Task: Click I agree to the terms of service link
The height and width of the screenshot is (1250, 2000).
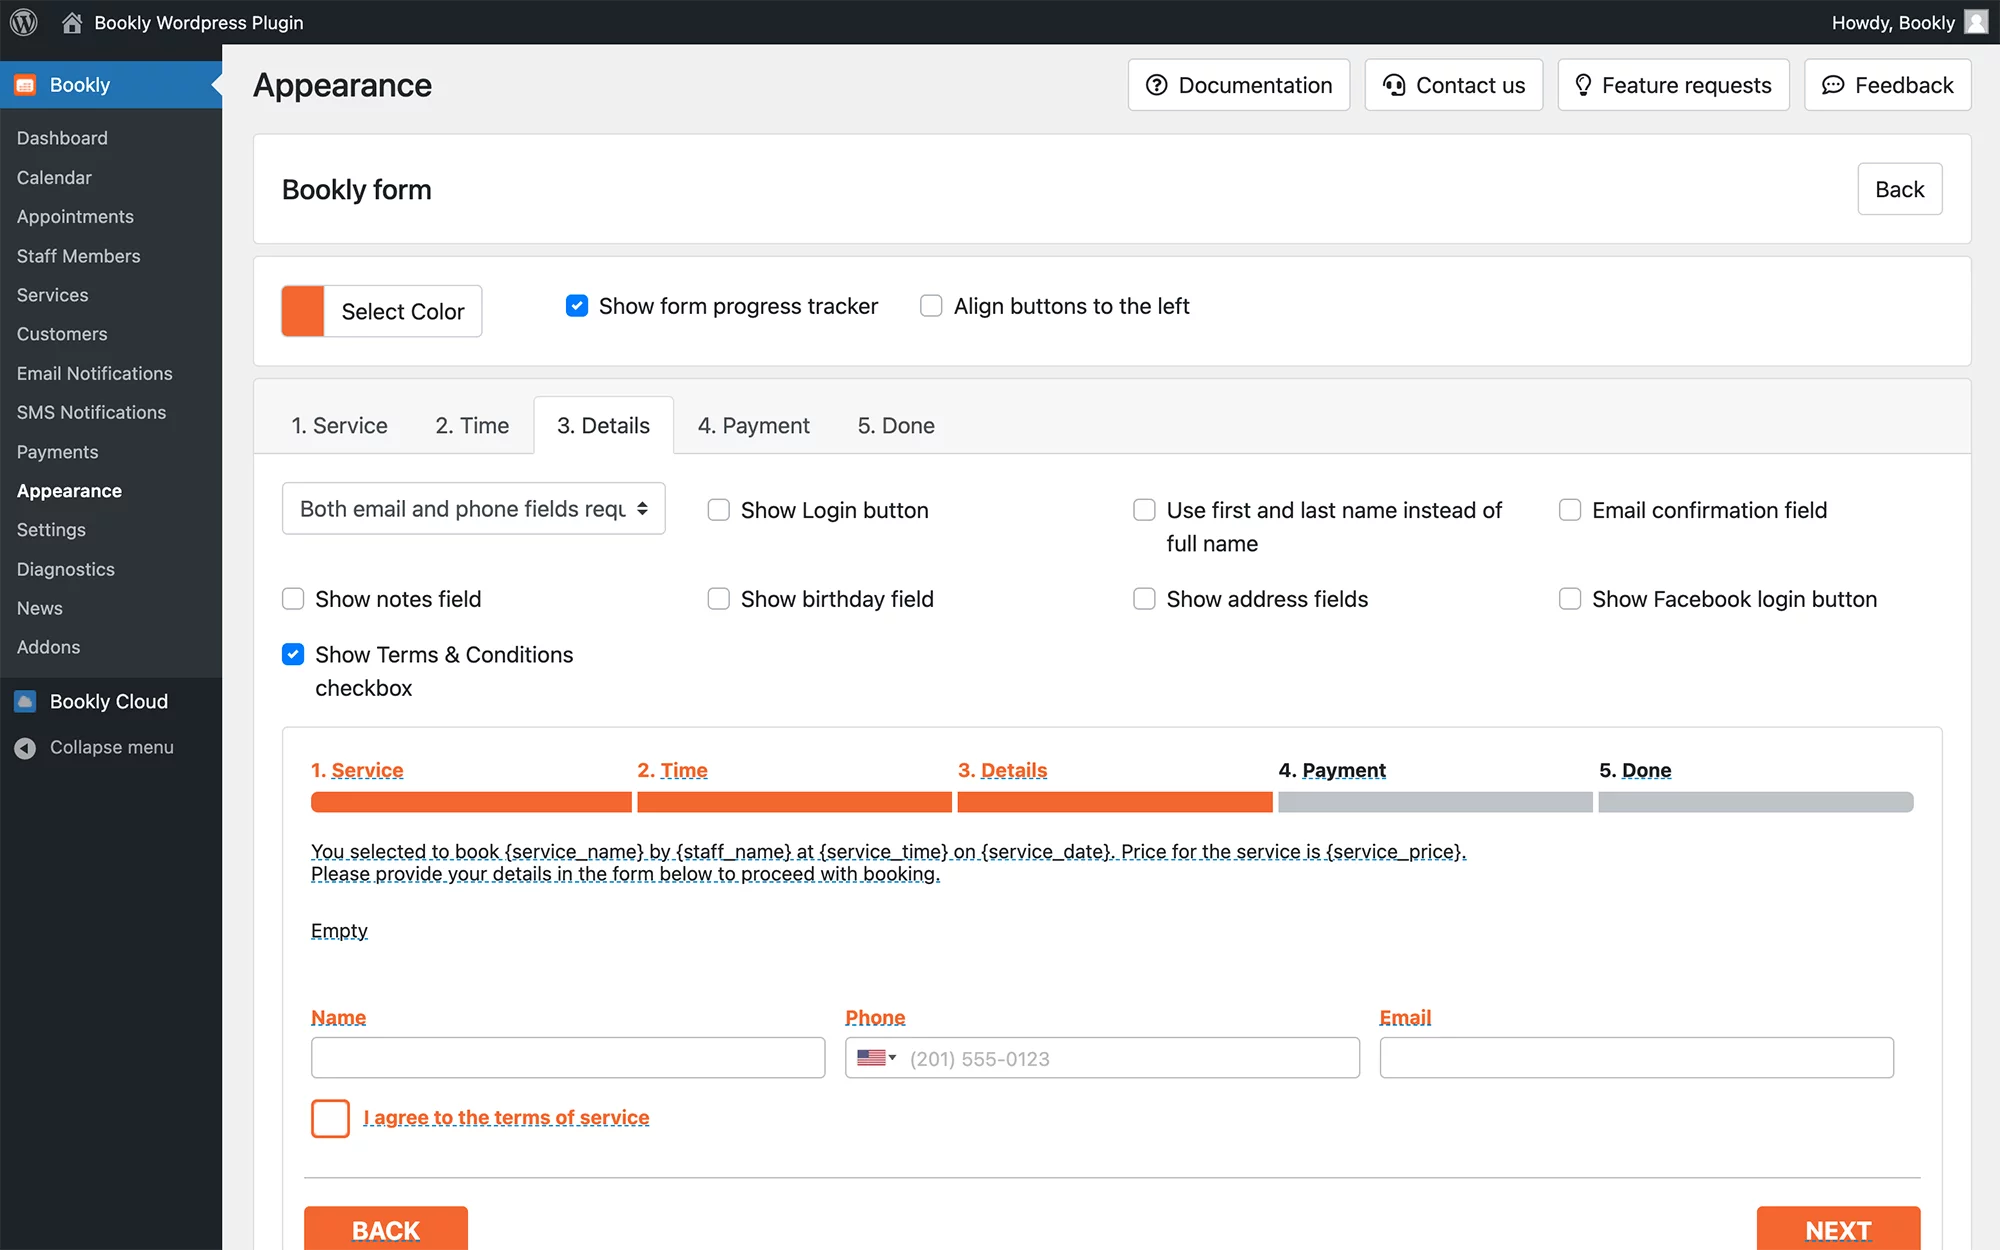Action: click(x=506, y=1117)
